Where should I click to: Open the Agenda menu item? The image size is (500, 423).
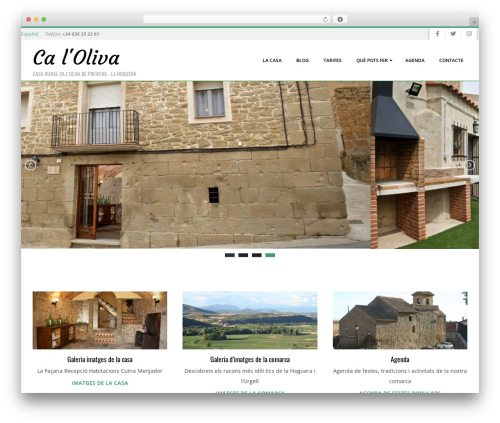click(x=415, y=60)
